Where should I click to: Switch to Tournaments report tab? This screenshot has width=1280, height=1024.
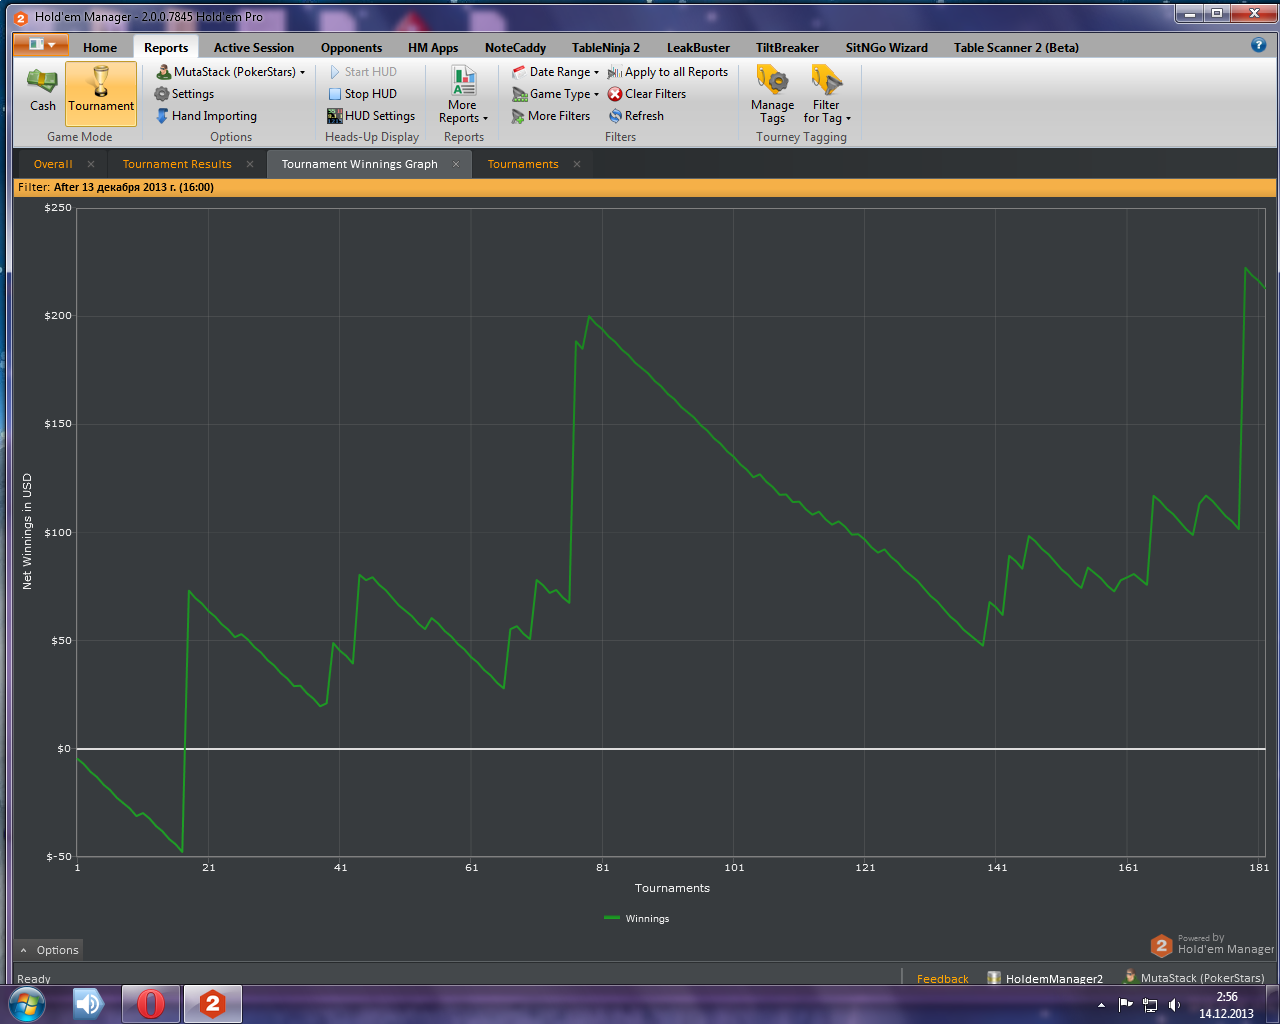pyautogui.click(x=523, y=164)
